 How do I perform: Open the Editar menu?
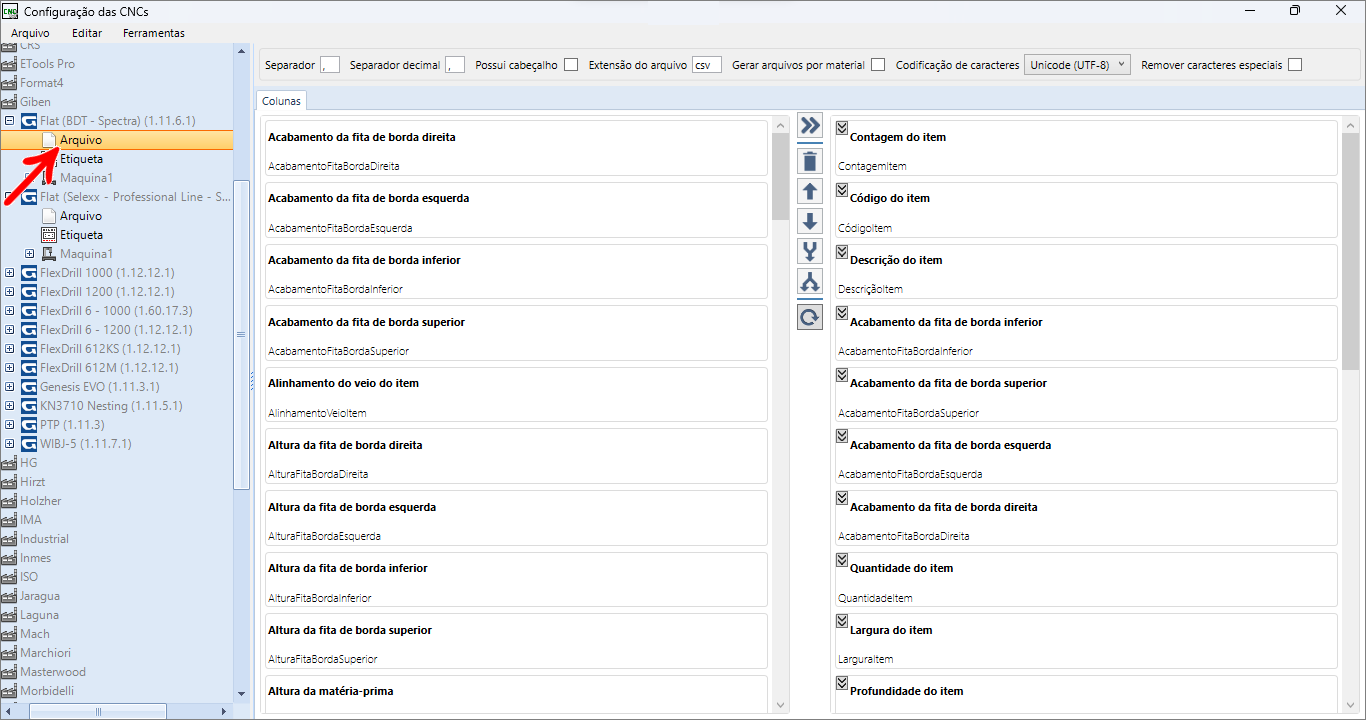point(87,33)
